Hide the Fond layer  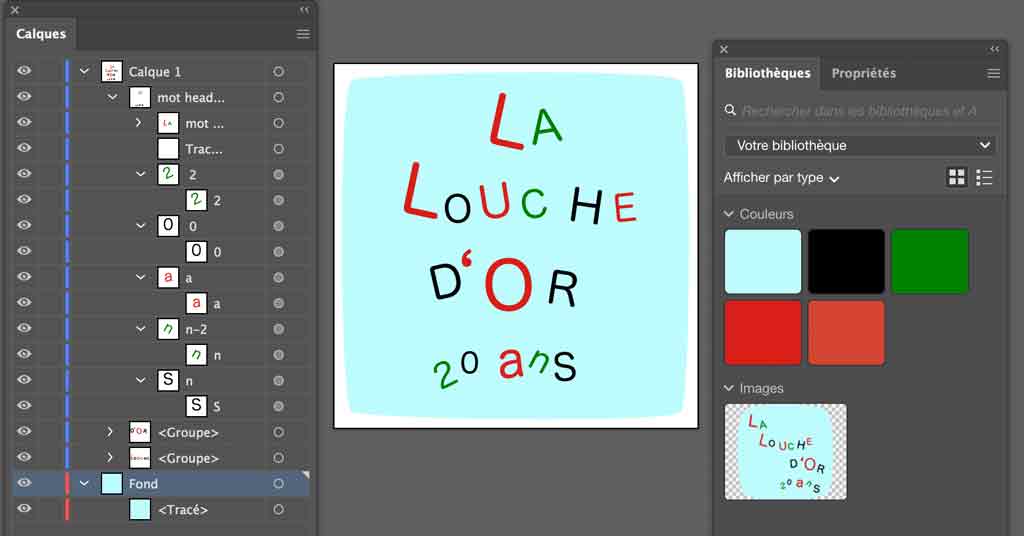[24, 483]
